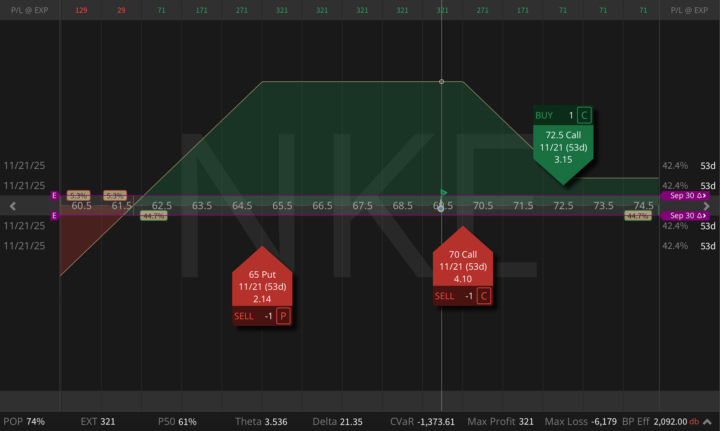Viewport: 720px width, 431px height.
Task: Click the SELL label on the 65 Put card
Action: pyautogui.click(x=243, y=316)
